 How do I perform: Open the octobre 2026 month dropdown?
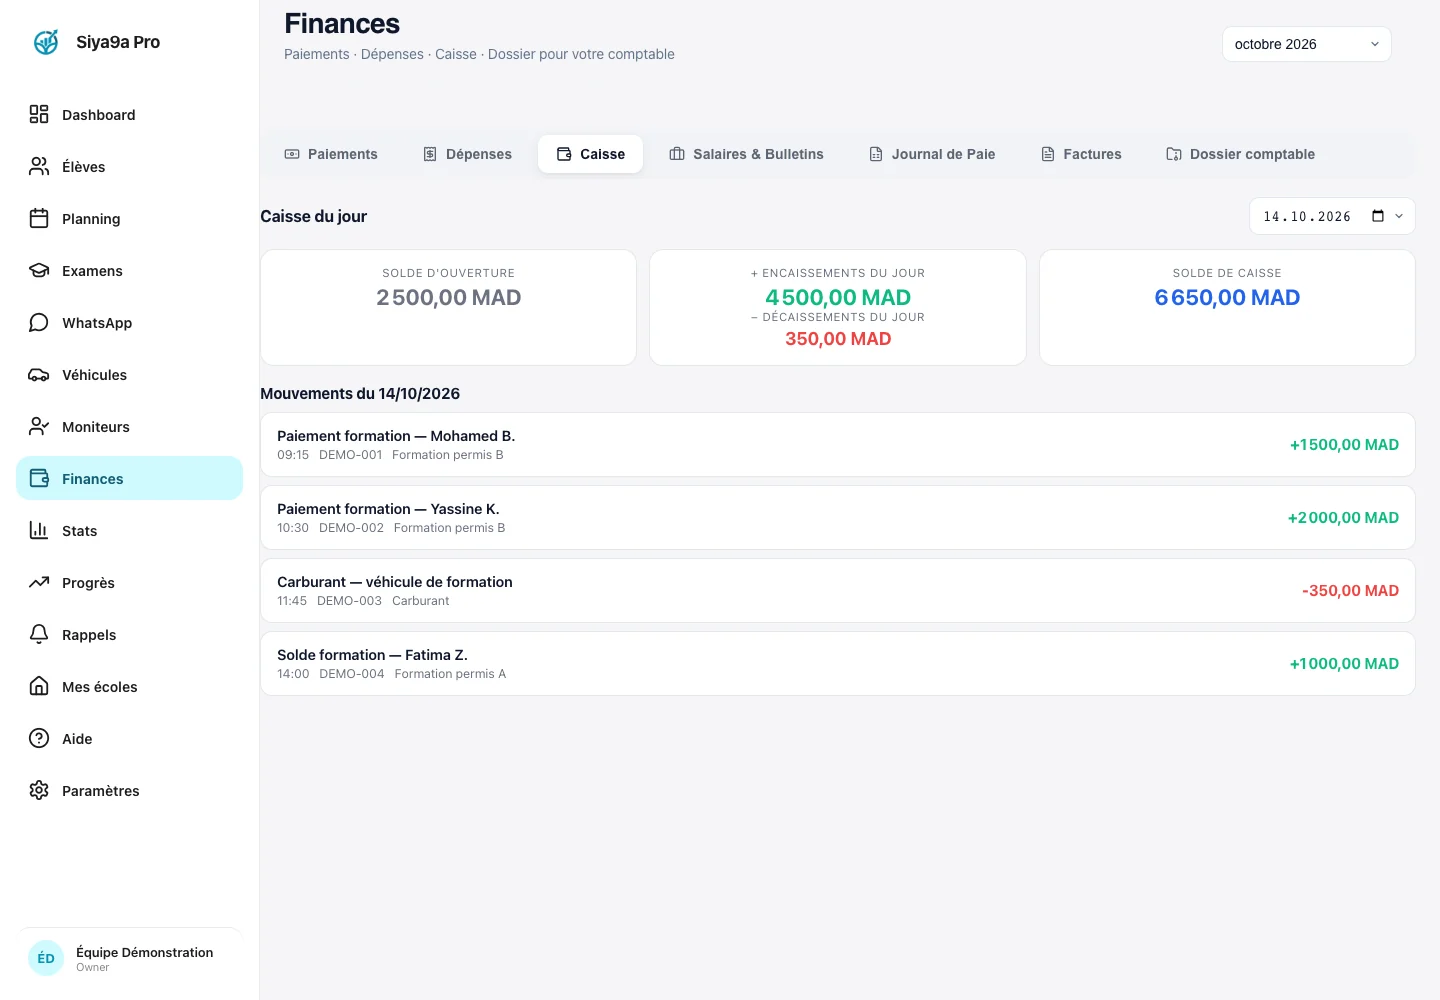[x=1306, y=44]
